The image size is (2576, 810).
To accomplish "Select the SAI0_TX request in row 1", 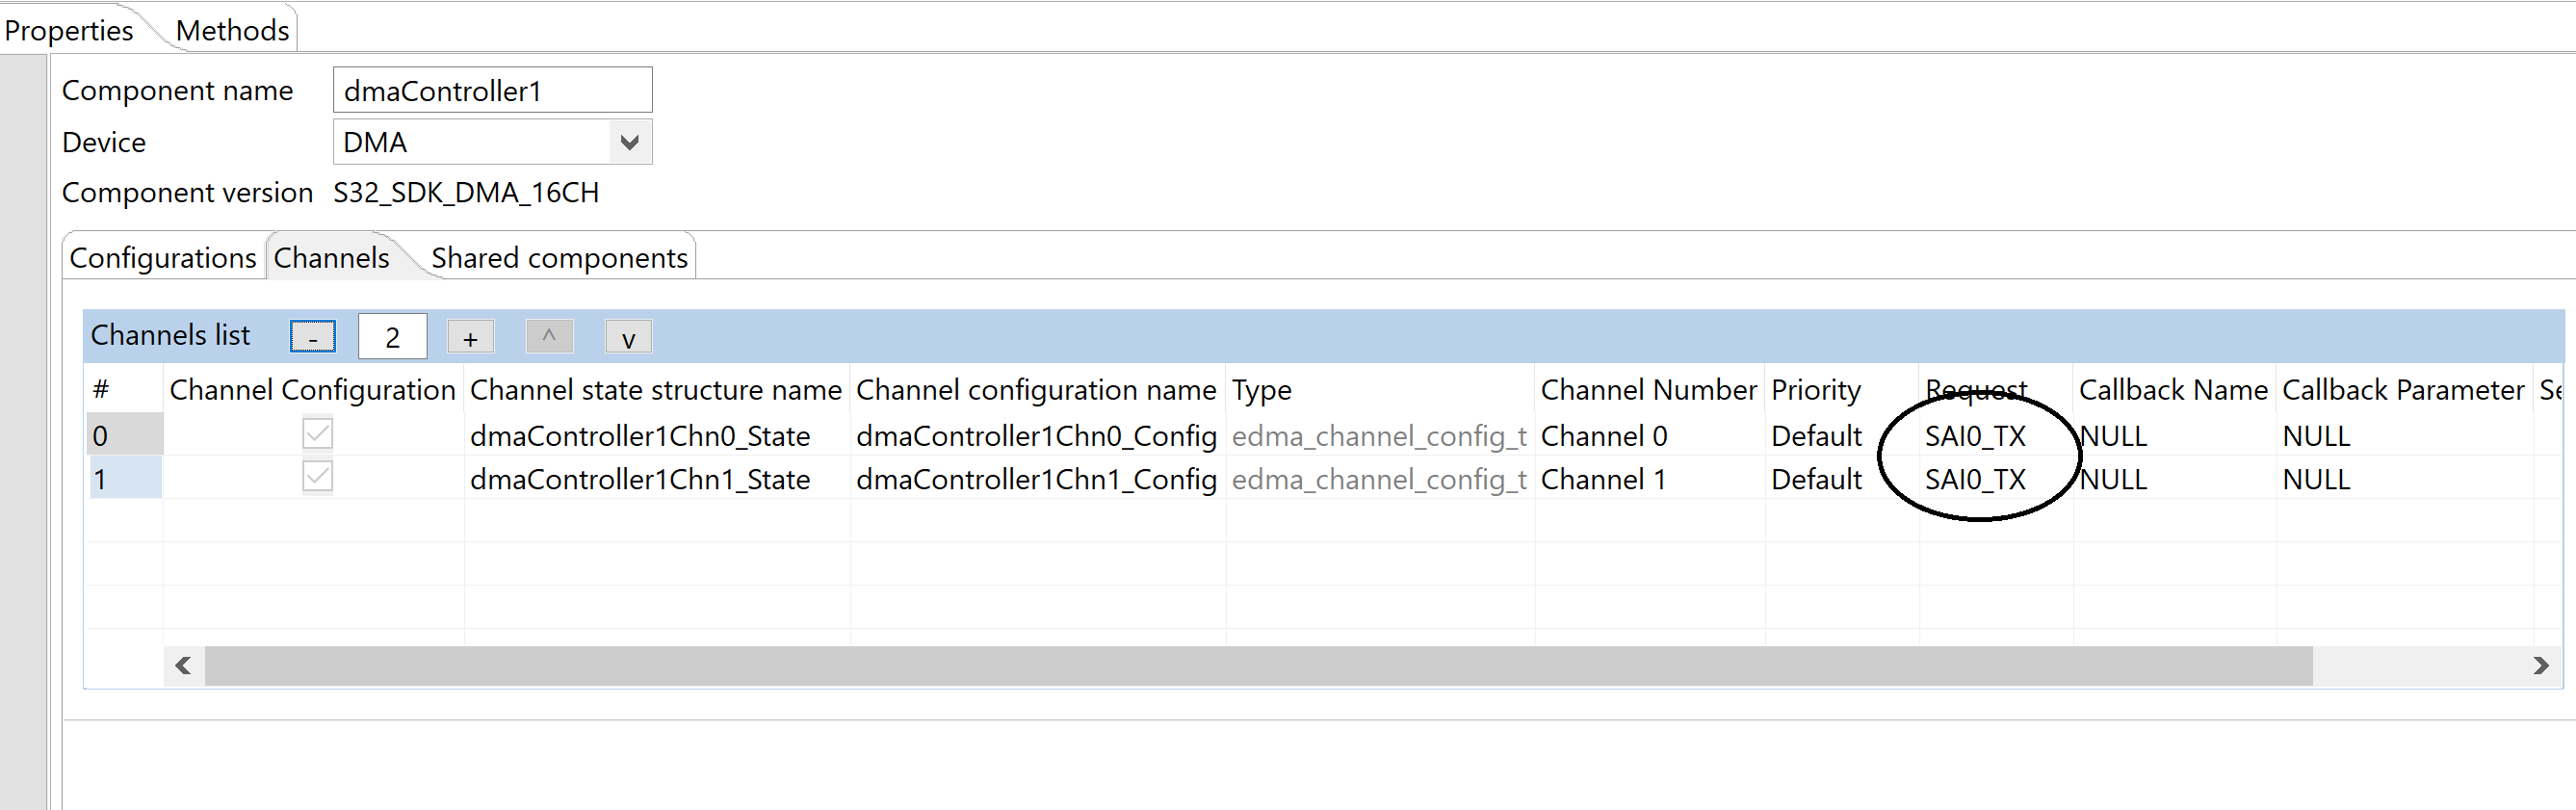I will 1974,480.
